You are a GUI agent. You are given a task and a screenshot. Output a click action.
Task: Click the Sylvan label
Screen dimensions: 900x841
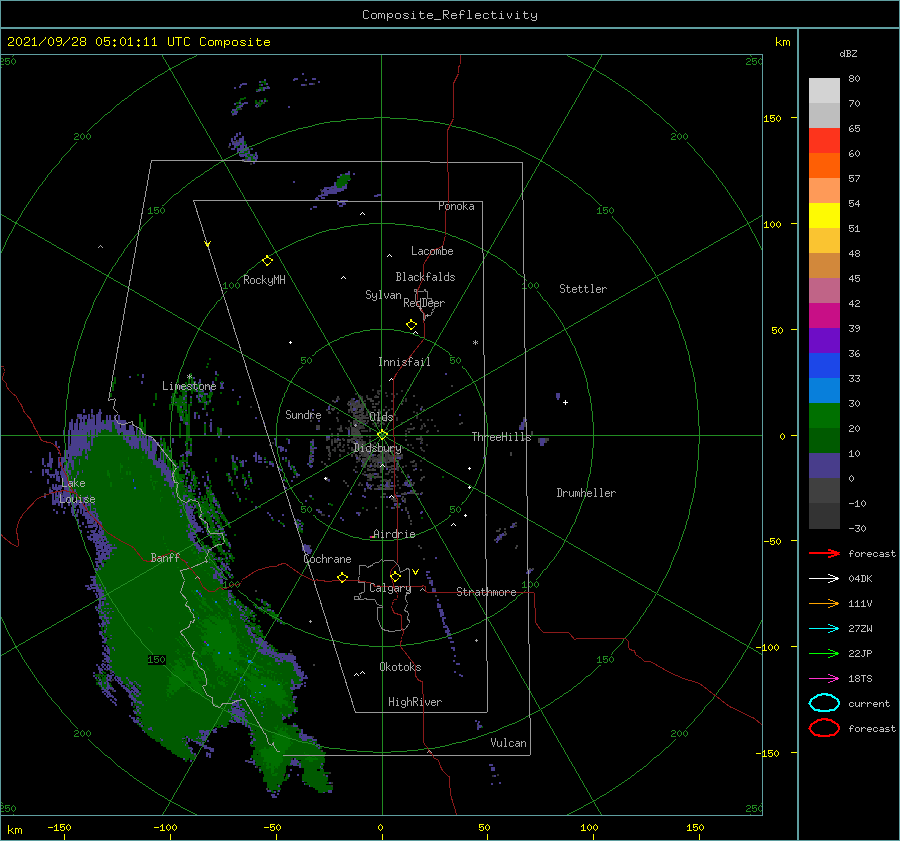(383, 295)
